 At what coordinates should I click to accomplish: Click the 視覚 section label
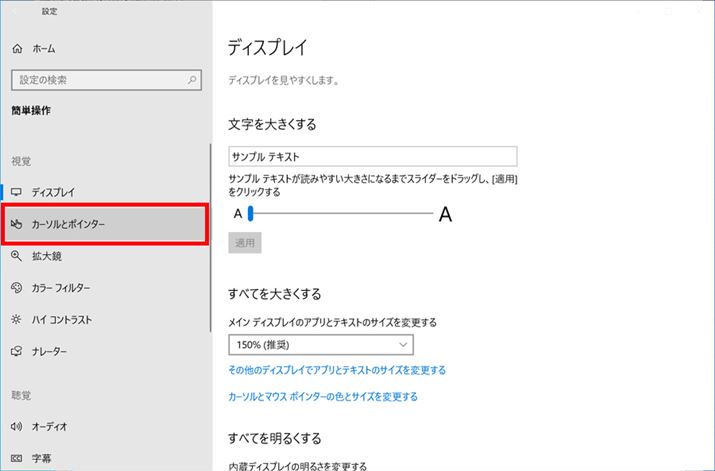[21, 161]
